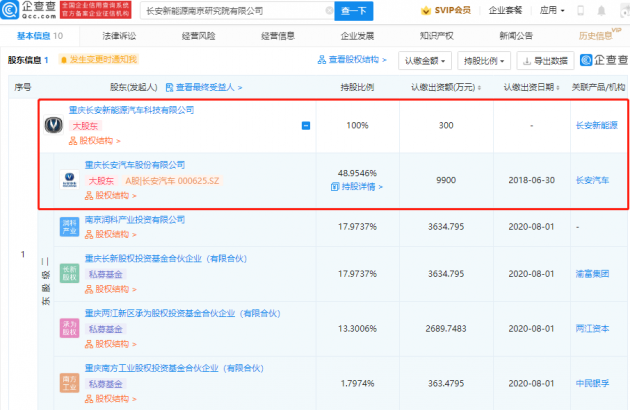
Task: Open 股权结构 under 重庆两江新区承为
Action: coord(111,344)
